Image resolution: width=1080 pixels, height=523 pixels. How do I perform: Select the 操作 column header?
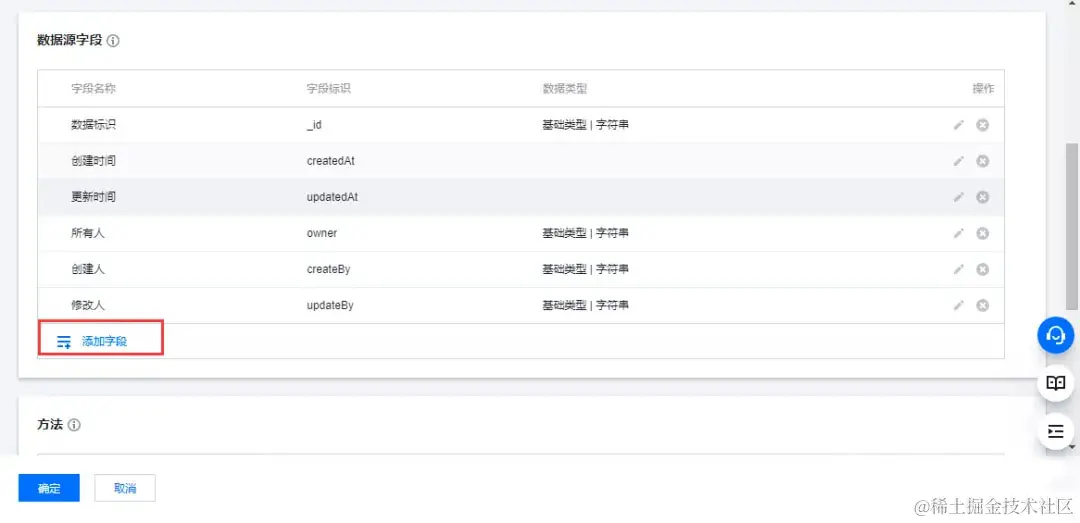tap(983, 89)
